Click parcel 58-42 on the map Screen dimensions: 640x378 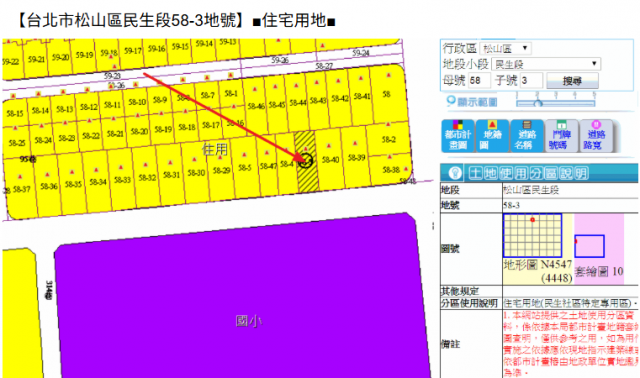pyautogui.click(x=340, y=98)
